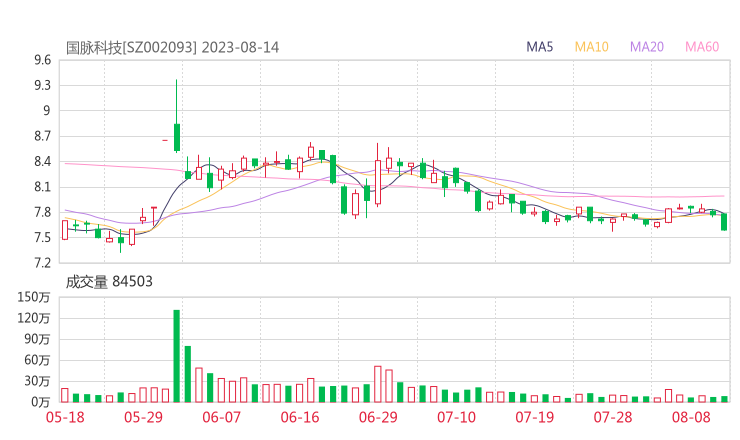Viewport: 740px width, 440px height.
Task: Click the 30万 volume axis label
Action: (x=37, y=381)
